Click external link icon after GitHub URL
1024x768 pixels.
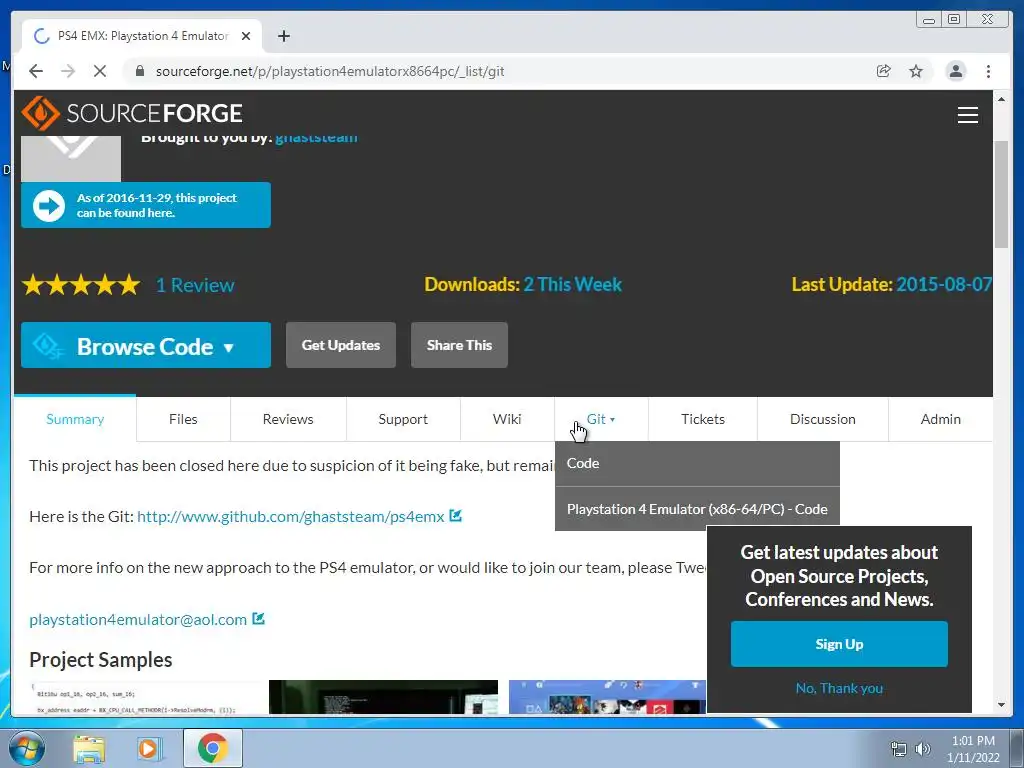pos(456,516)
